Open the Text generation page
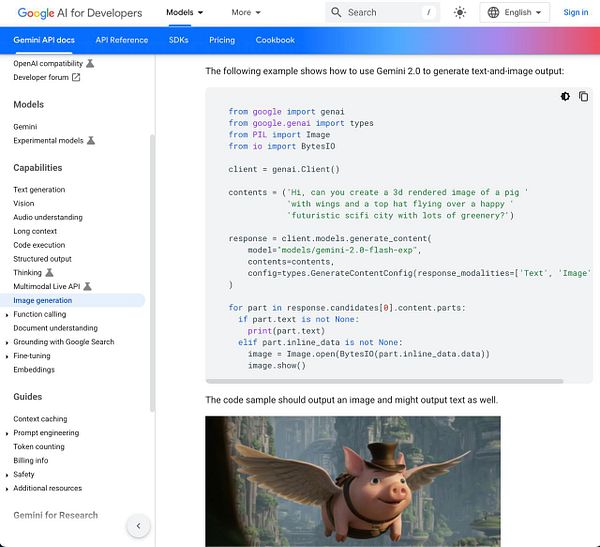Viewport: 600px width, 547px height. tap(39, 189)
